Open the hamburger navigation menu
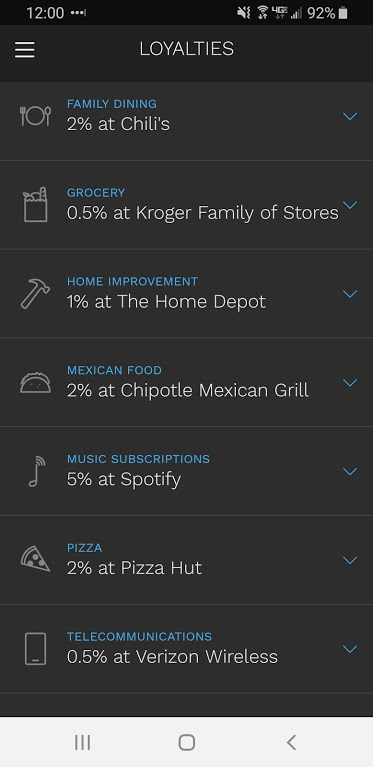 (x=24, y=49)
